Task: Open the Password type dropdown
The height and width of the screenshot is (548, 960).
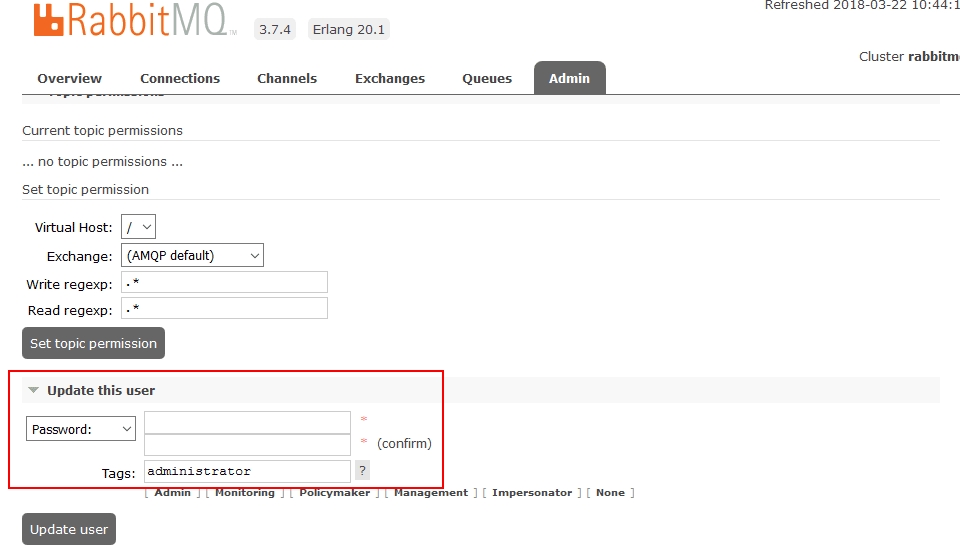Action: [80, 429]
